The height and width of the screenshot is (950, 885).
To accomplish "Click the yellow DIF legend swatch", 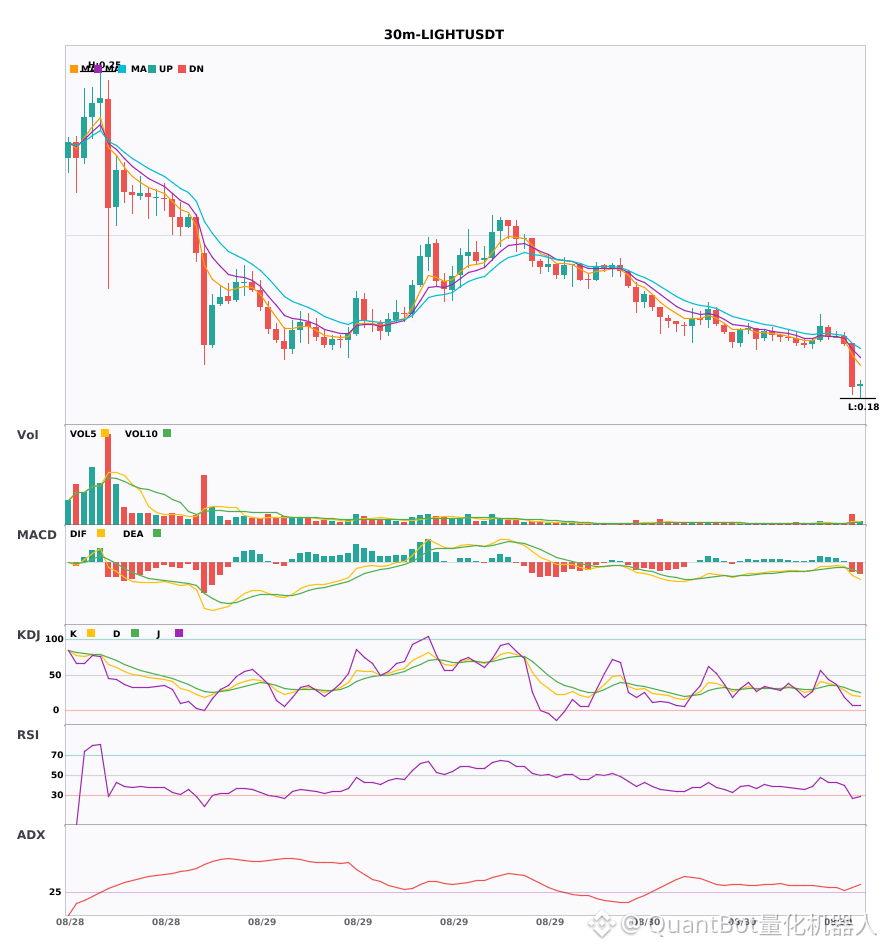I will [101, 533].
